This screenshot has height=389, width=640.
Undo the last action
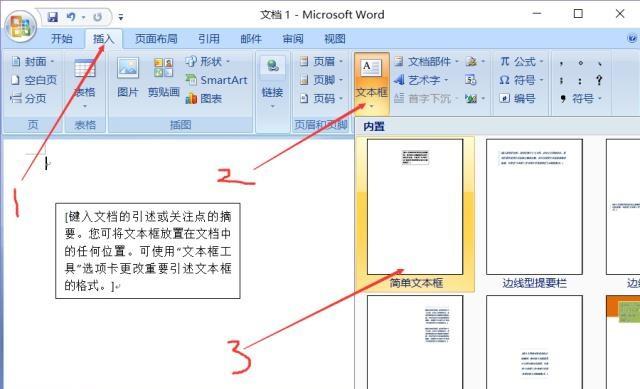pos(71,17)
